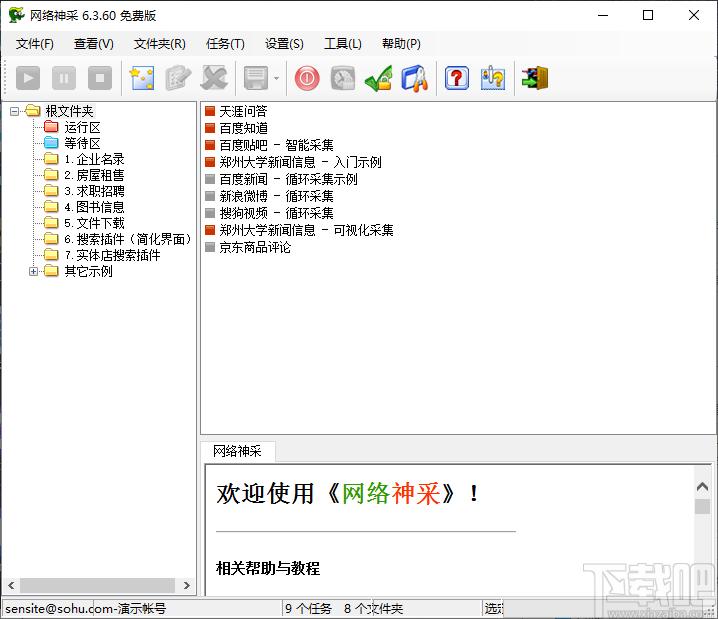
Task: Click the folder tree scroll-left arrow
Action: tap(11, 585)
